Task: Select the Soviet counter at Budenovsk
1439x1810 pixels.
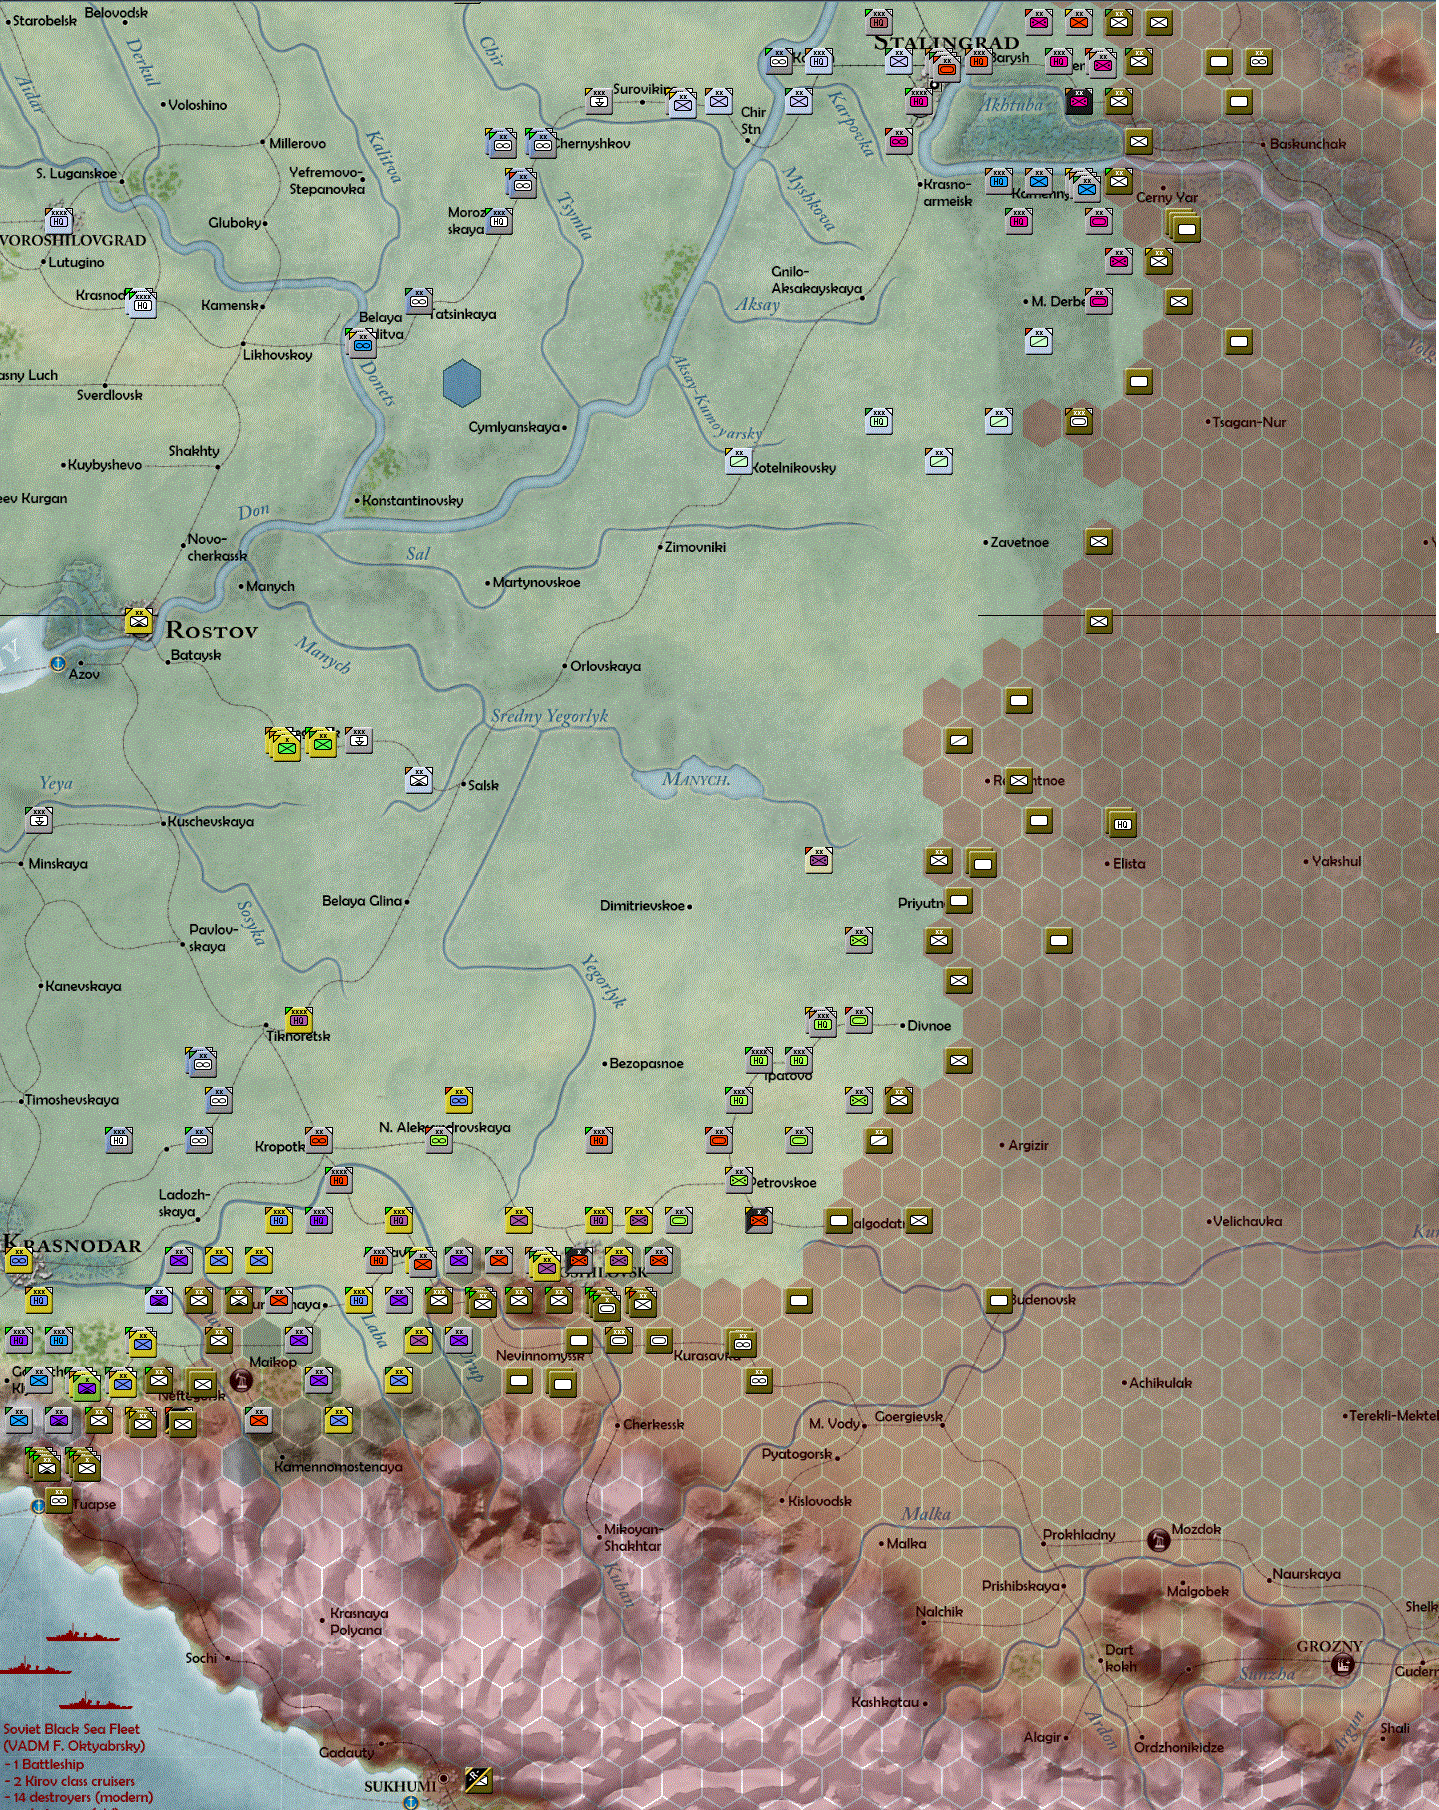Action: point(999,1300)
